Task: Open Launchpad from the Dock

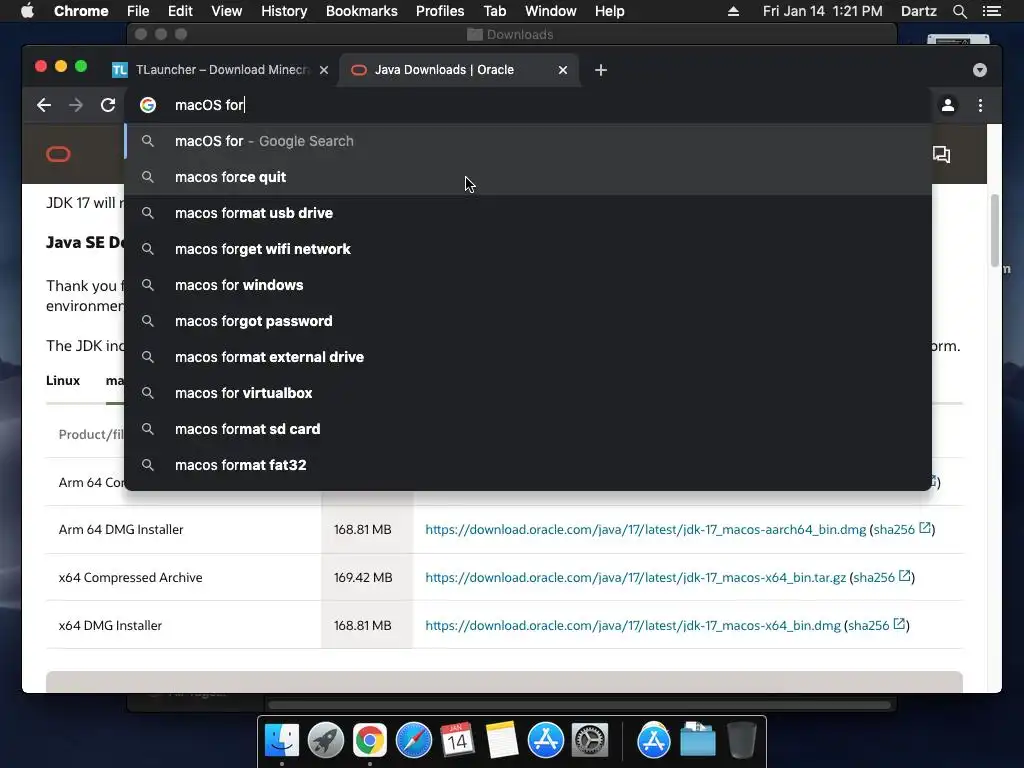Action: coord(326,740)
